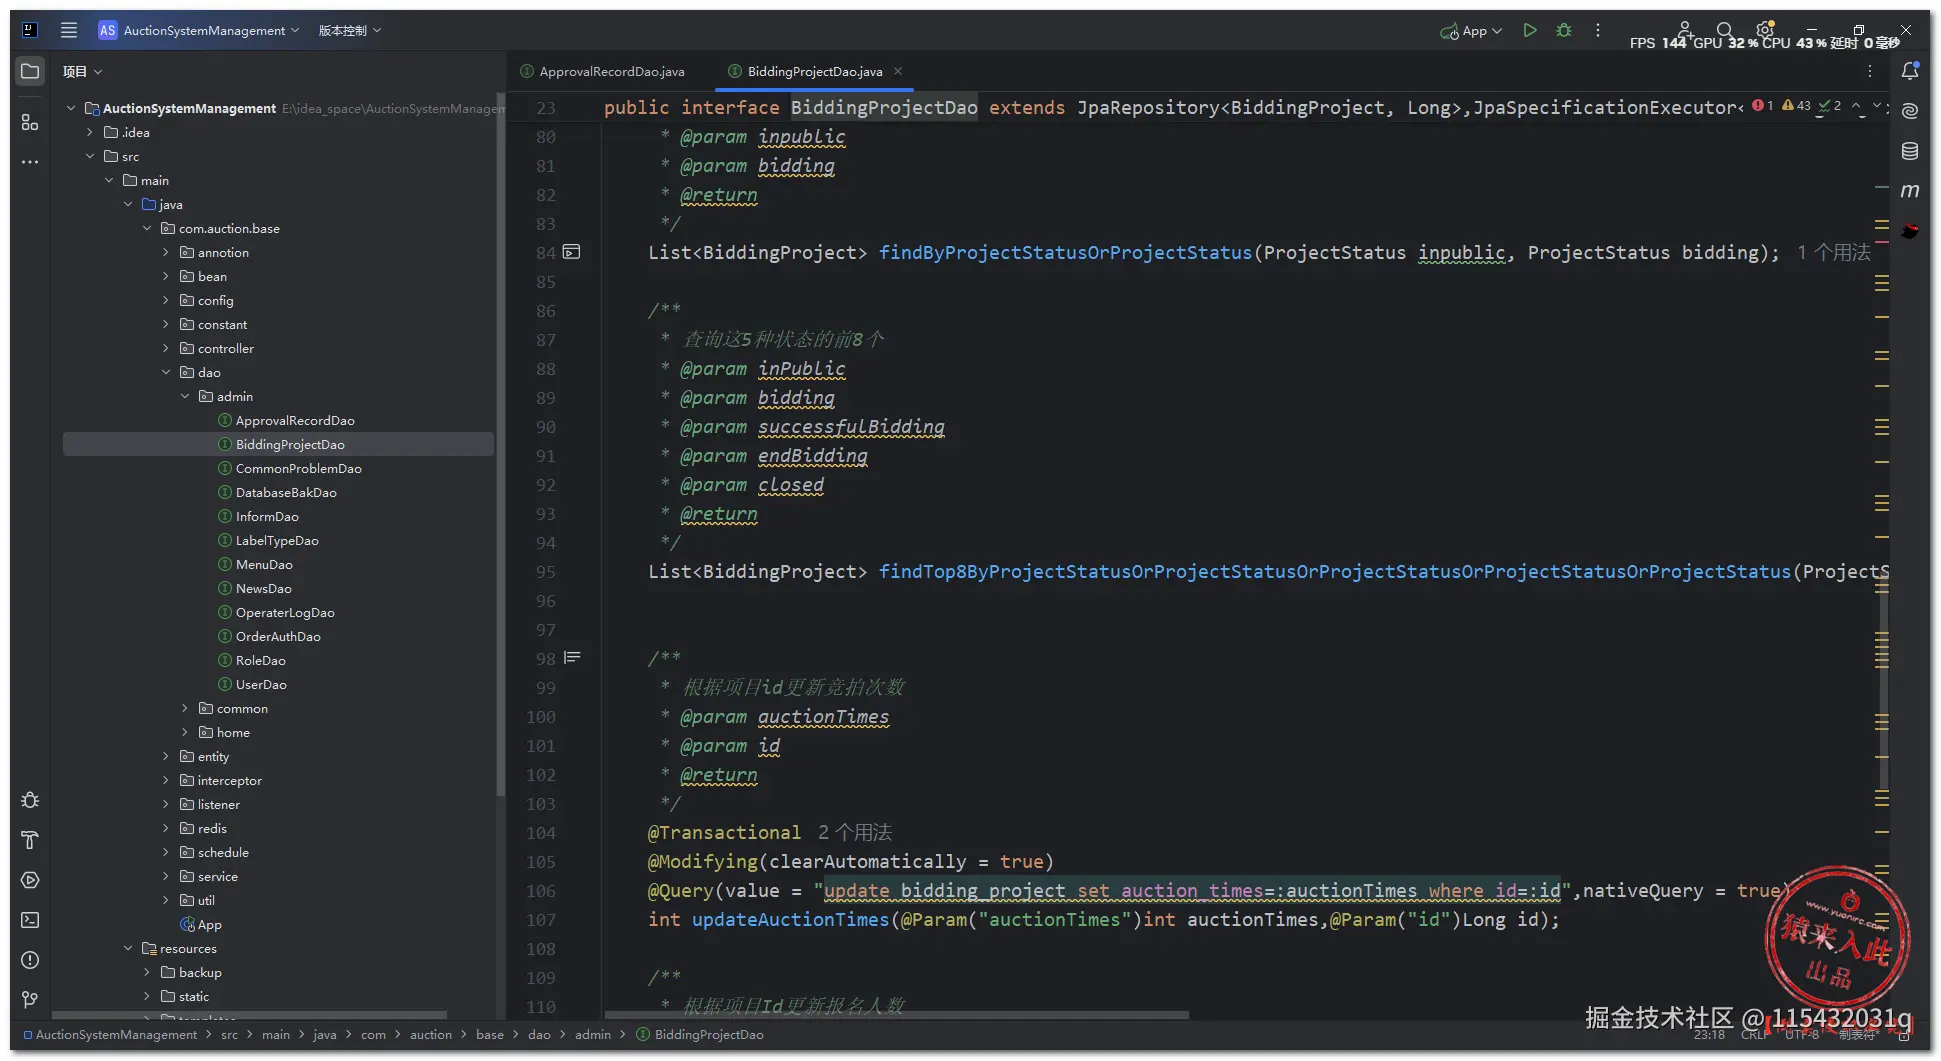Screen dimensions: 1941x1061
Task: Expand the entity package
Action: 166,756
